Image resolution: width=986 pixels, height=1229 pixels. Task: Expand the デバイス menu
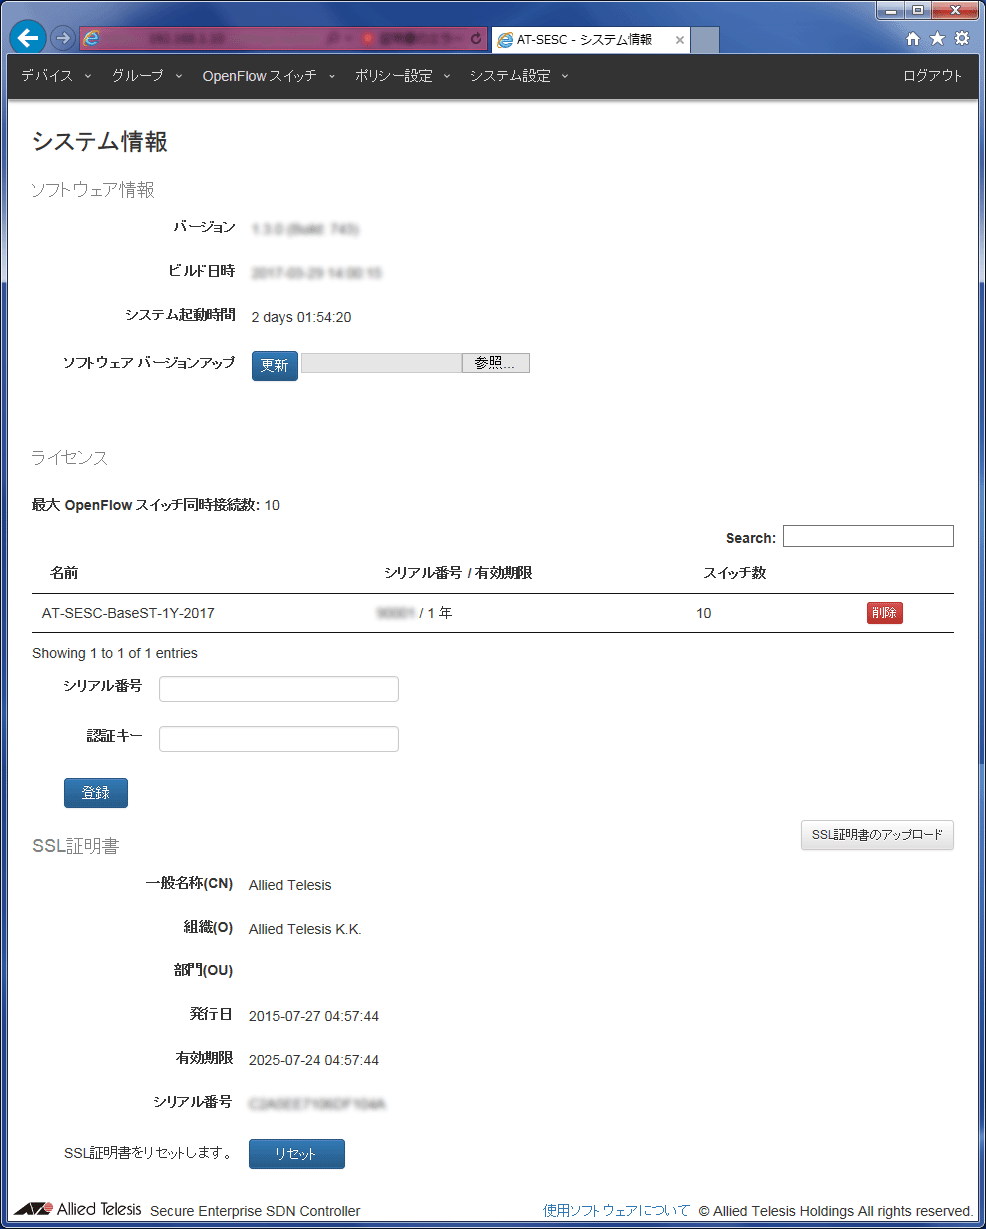[56, 76]
